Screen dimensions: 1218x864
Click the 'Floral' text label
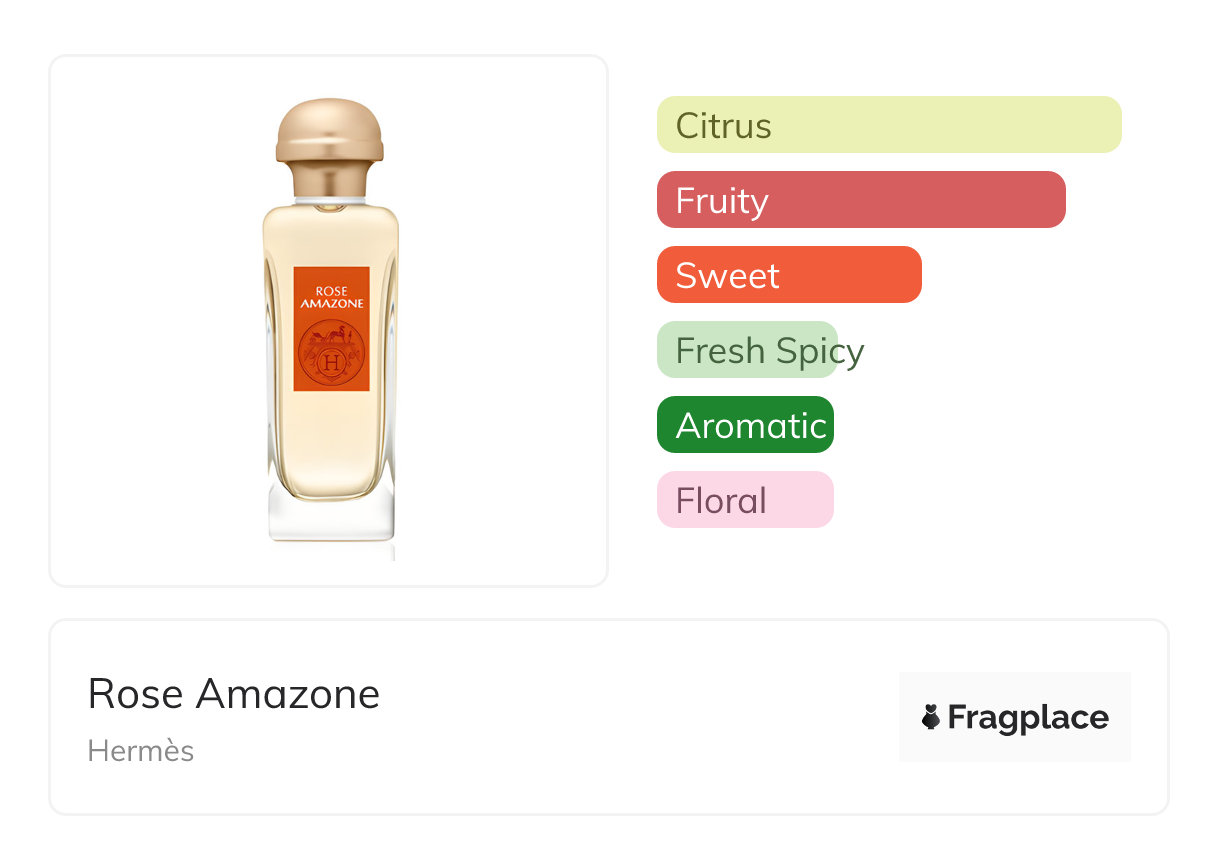721,501
